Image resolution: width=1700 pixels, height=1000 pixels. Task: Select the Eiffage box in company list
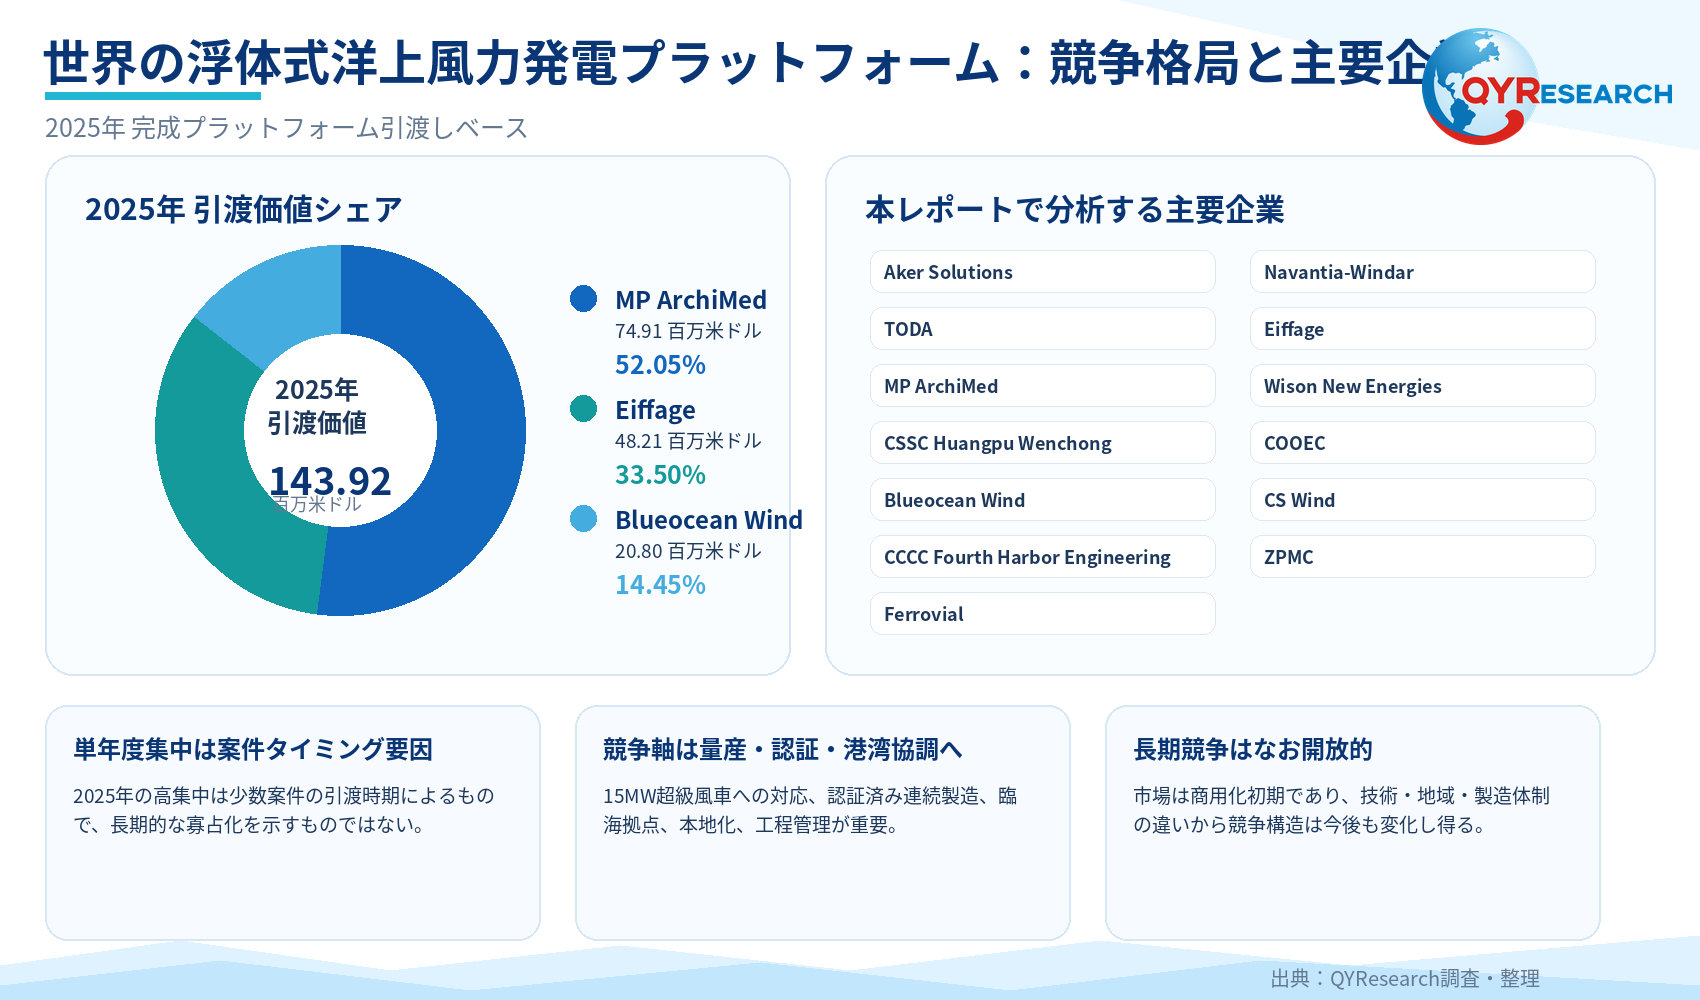[x=1422, y=329]
